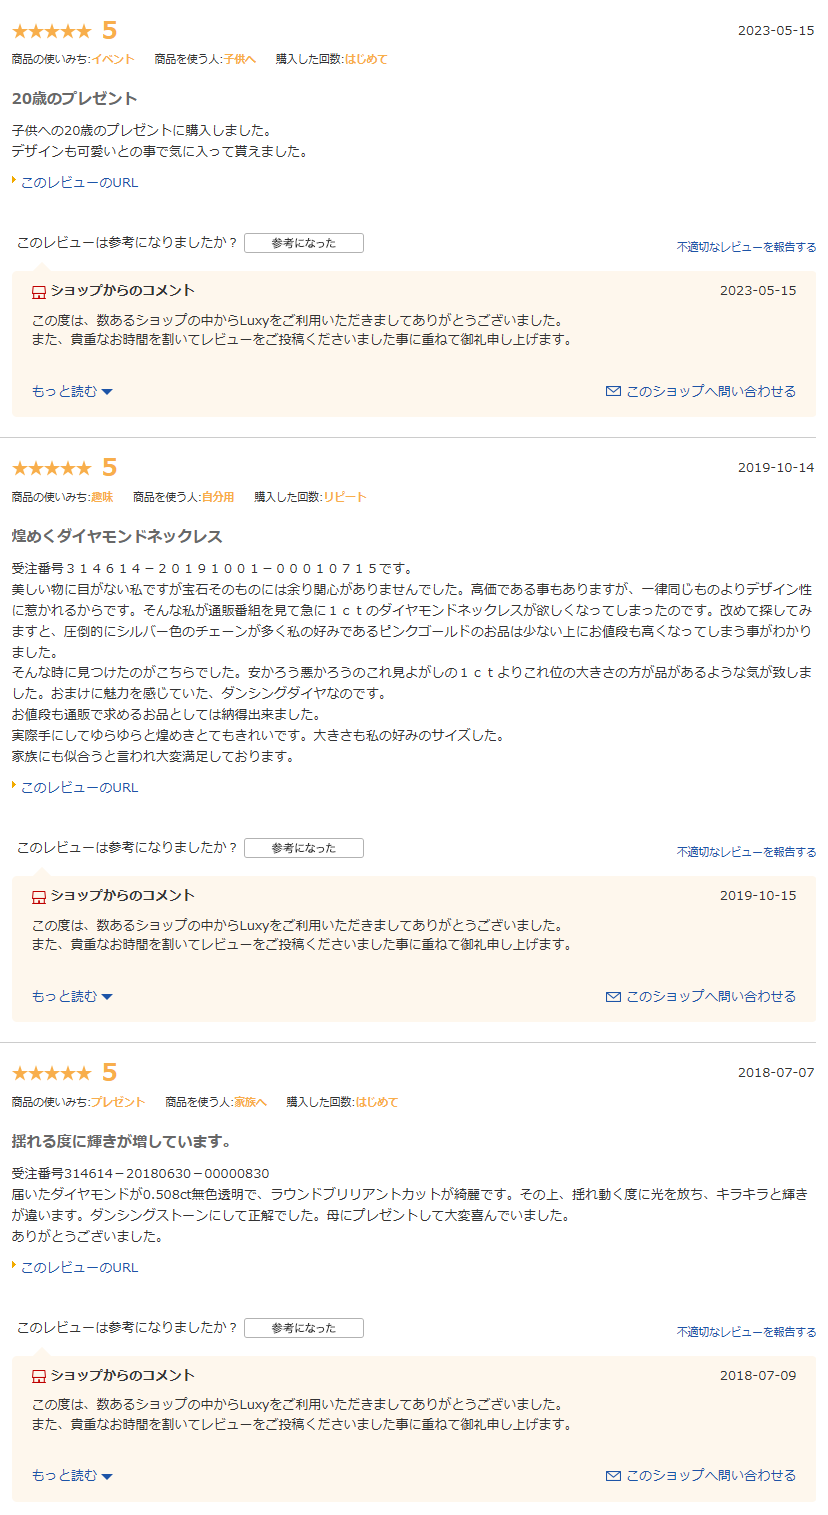Open このレビューのURL for 20歳のプレゼント review

pos(79,183)
